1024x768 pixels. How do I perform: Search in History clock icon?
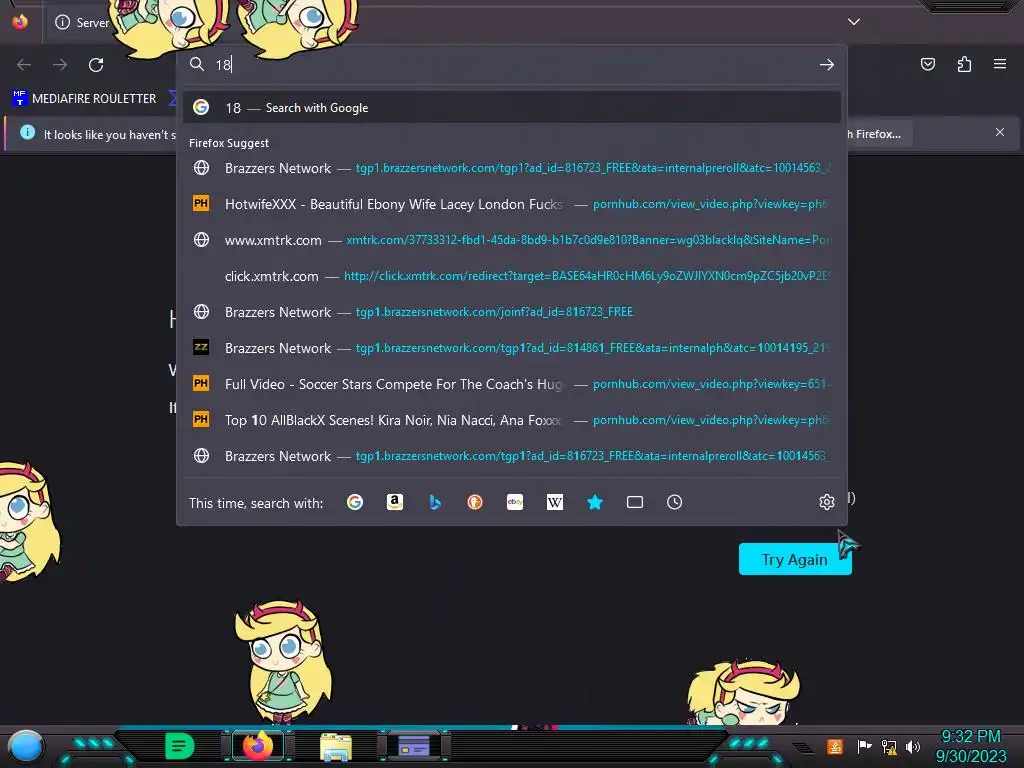(675, 502)
